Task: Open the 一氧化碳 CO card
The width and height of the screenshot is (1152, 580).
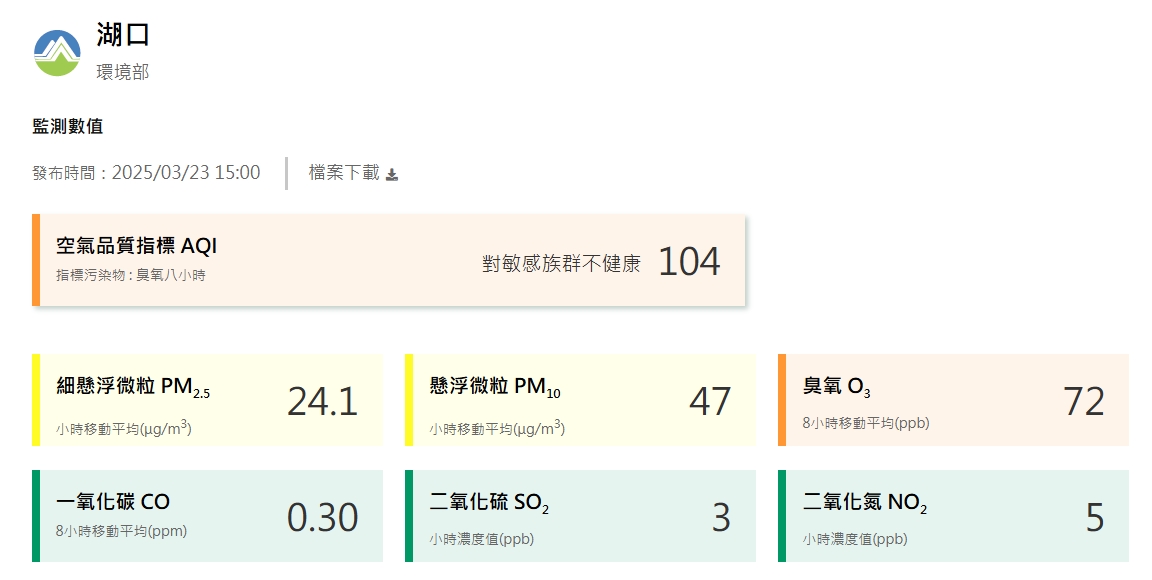Action: click(208, 516)
